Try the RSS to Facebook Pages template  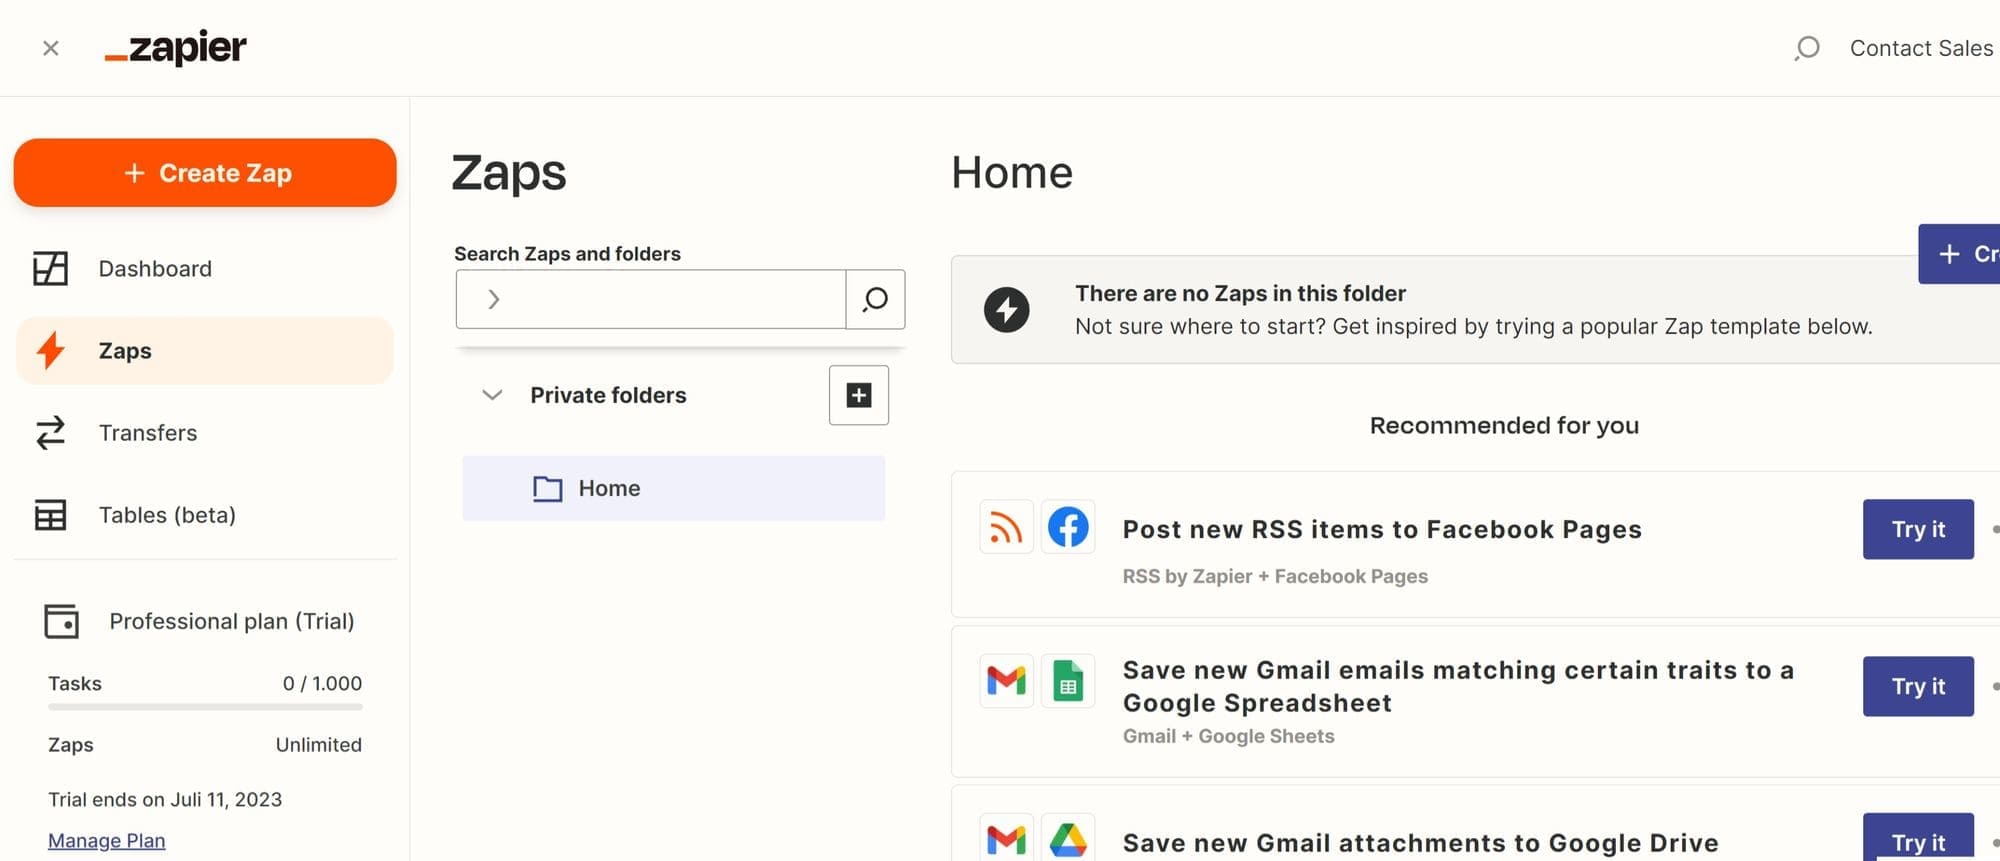point(1918,529)
